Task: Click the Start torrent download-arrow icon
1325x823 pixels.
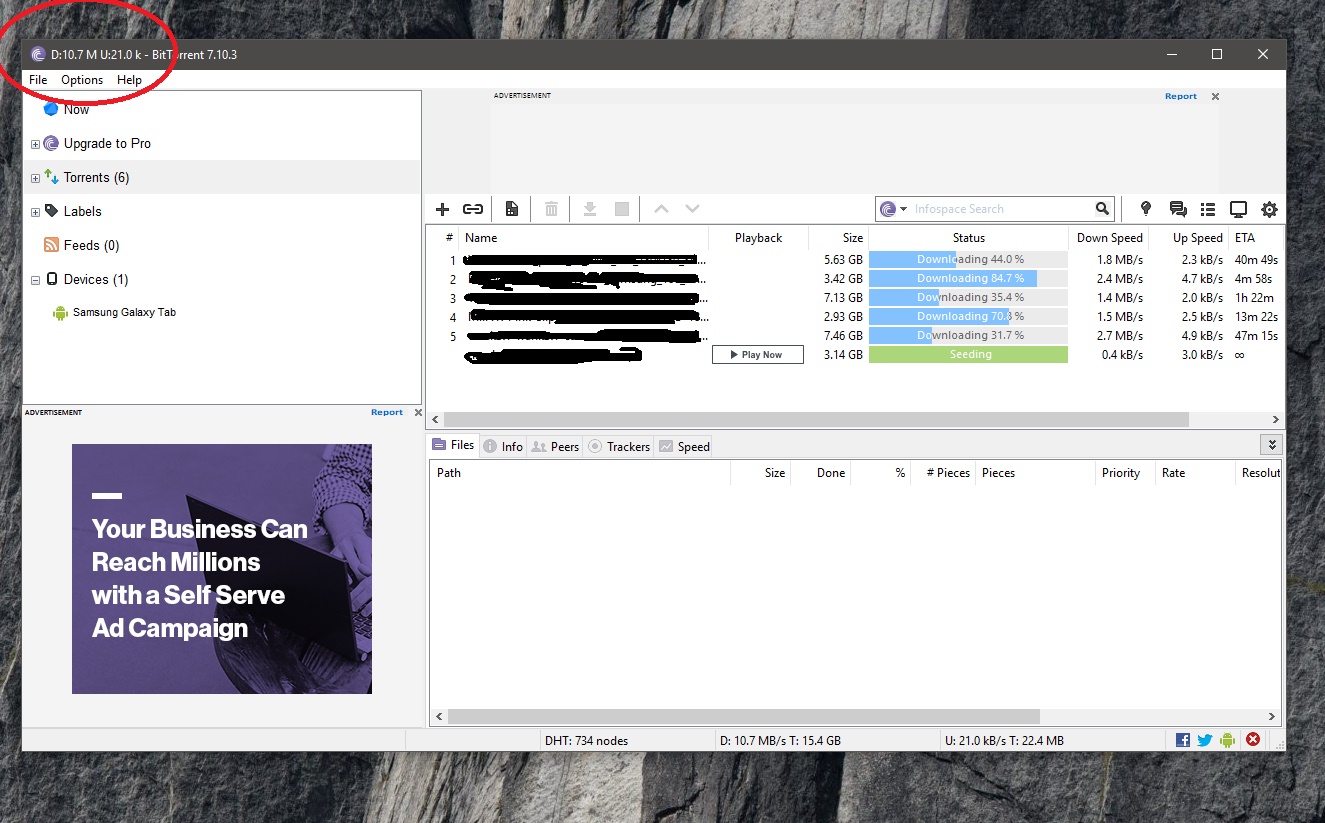Action: [x=590, y=209]
